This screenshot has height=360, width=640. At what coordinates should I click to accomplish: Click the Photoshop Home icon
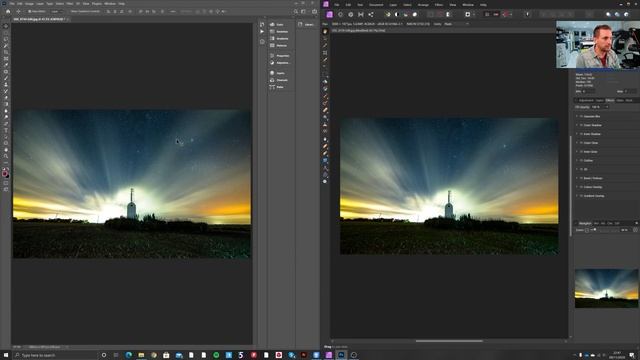(x=8, y=11)
